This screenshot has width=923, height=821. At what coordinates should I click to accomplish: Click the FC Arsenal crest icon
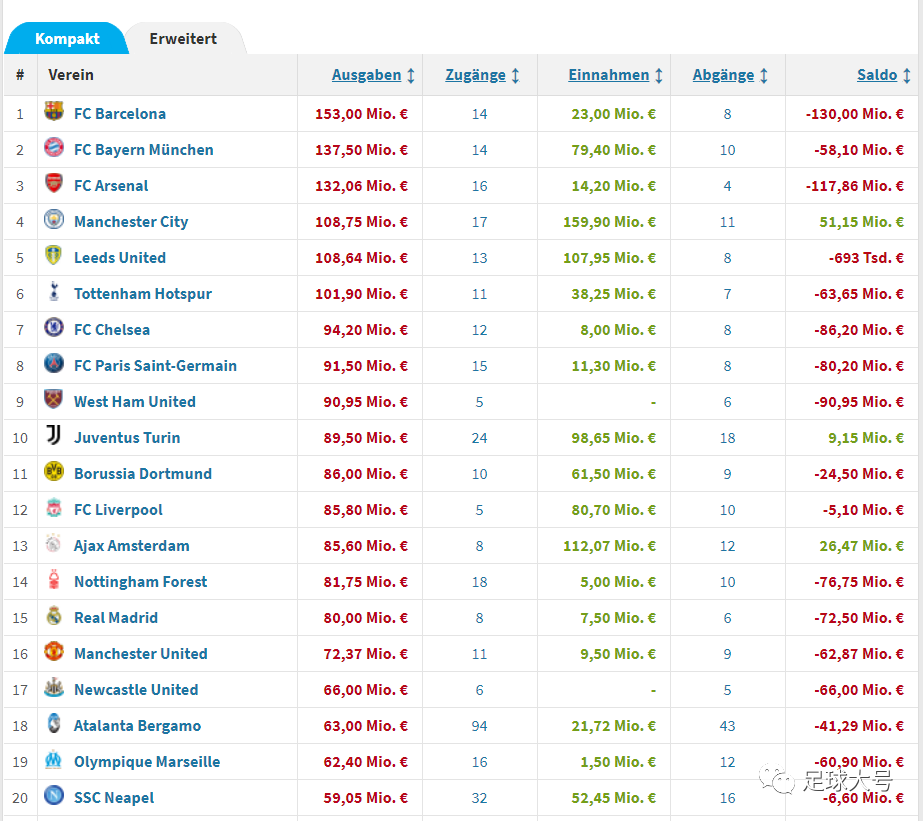coord(54,183)
